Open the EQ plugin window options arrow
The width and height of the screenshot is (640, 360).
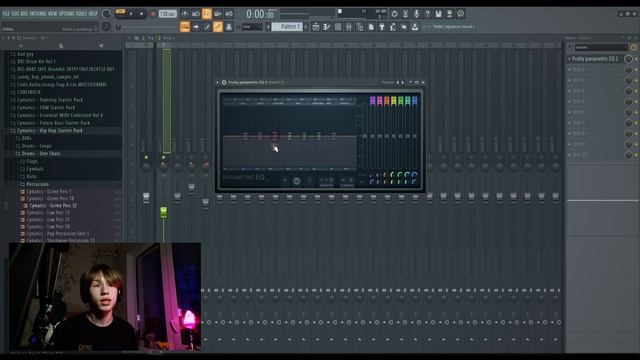coord(218,82)
